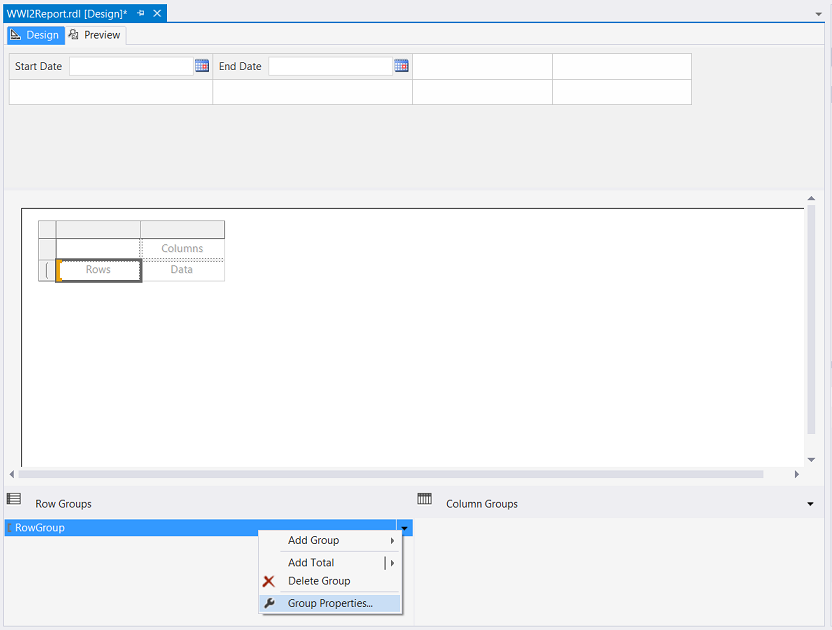This screenshot has width=832, height=630.
Task: Select the Rows cell in the matrix
Action: click(99, 270)
